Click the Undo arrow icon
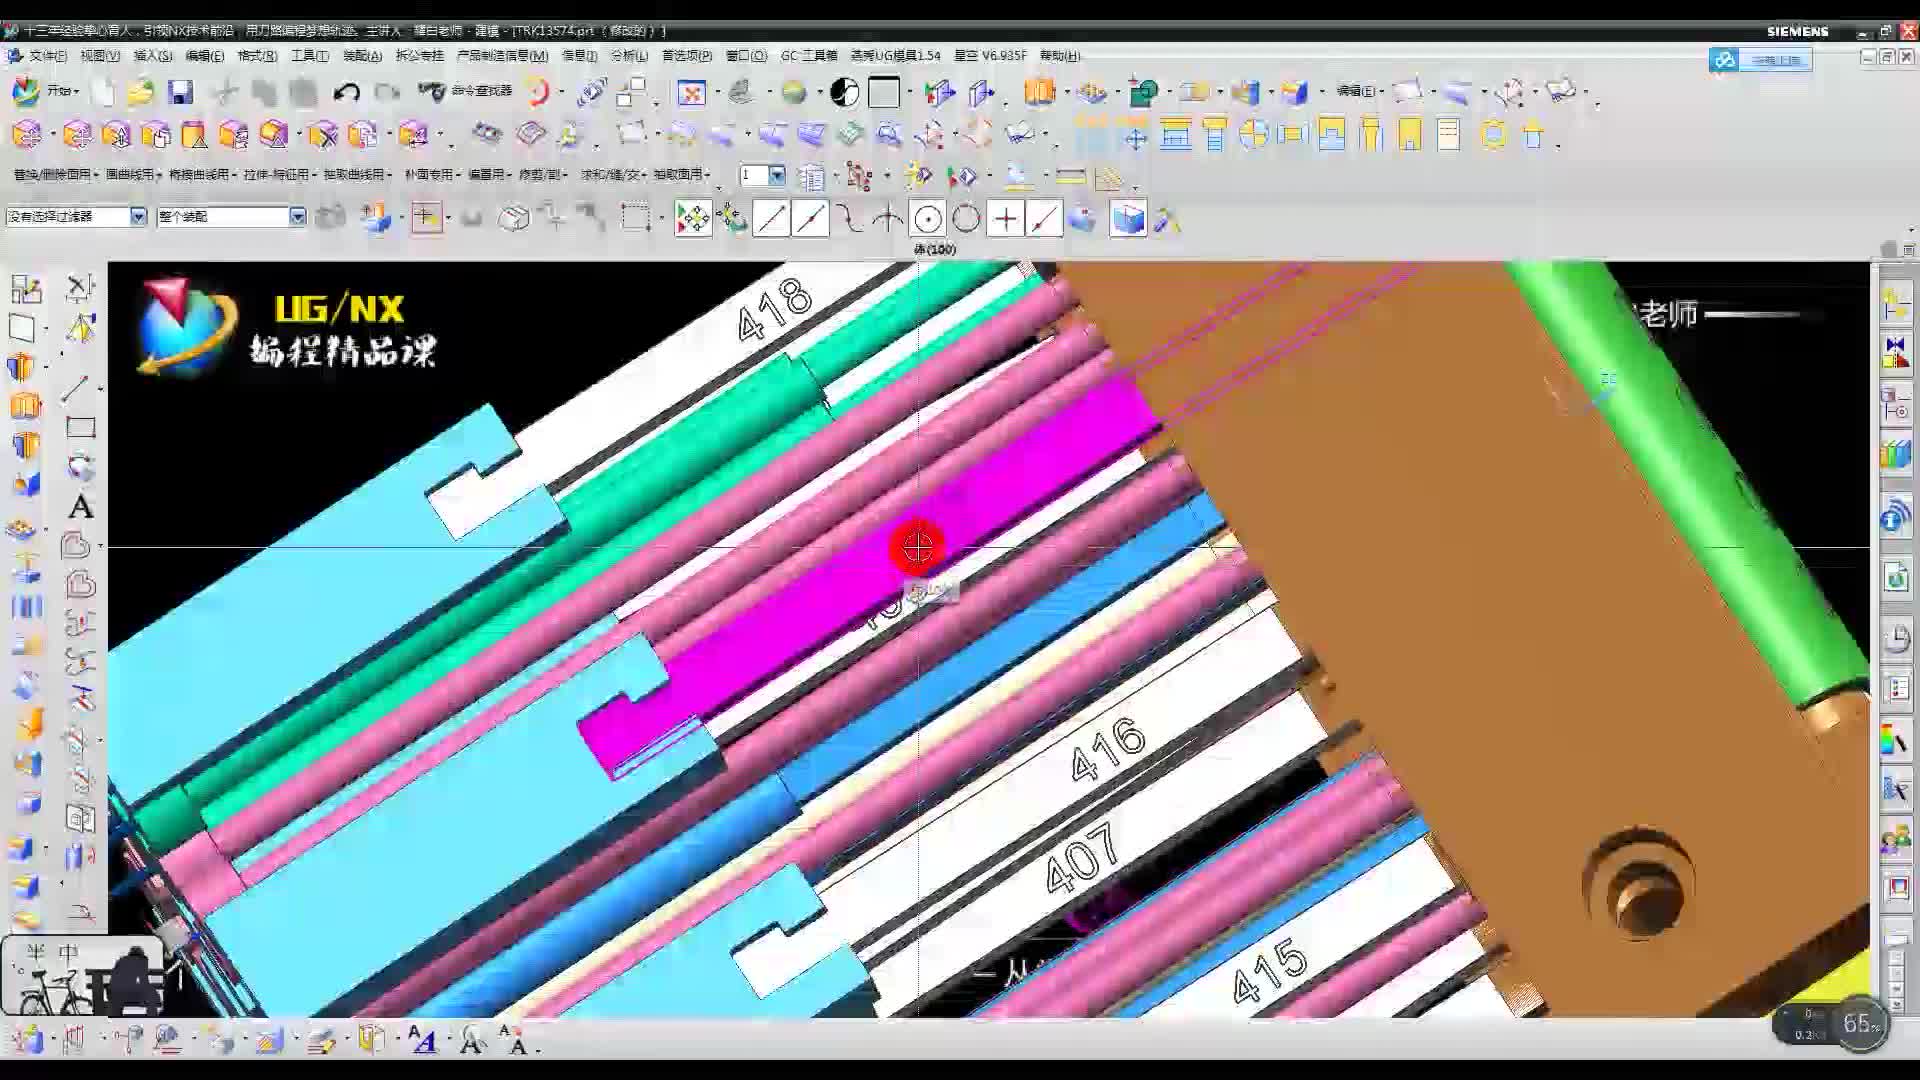The height and width of the screenshot is (1080, 1920). pos(346,93)
